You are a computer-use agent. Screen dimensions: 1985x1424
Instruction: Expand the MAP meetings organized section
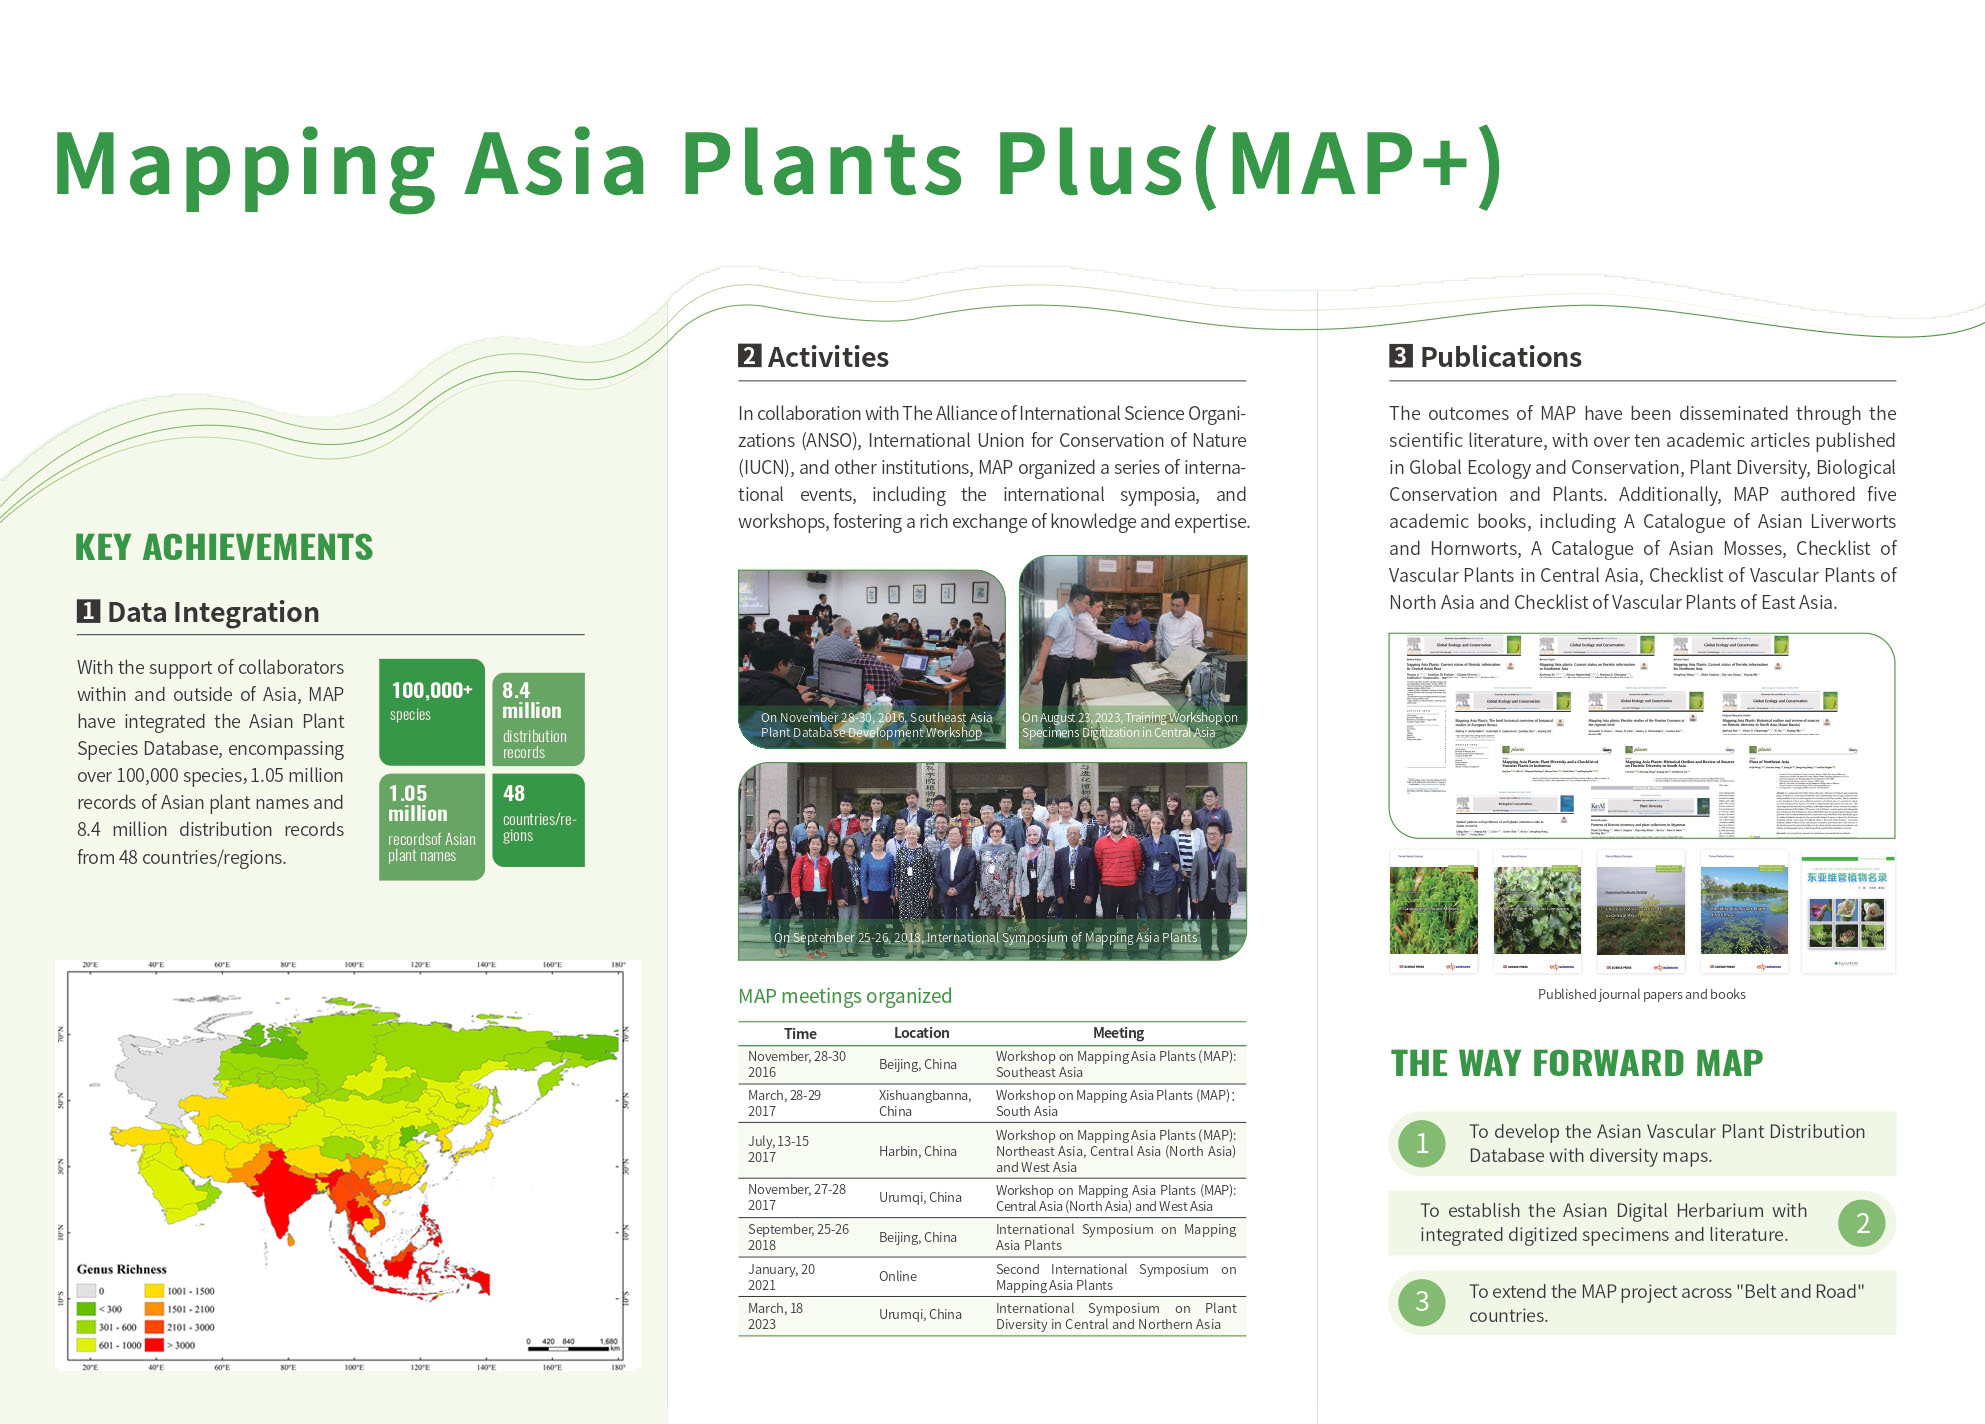pyautogui.click(x=845, y=996)
